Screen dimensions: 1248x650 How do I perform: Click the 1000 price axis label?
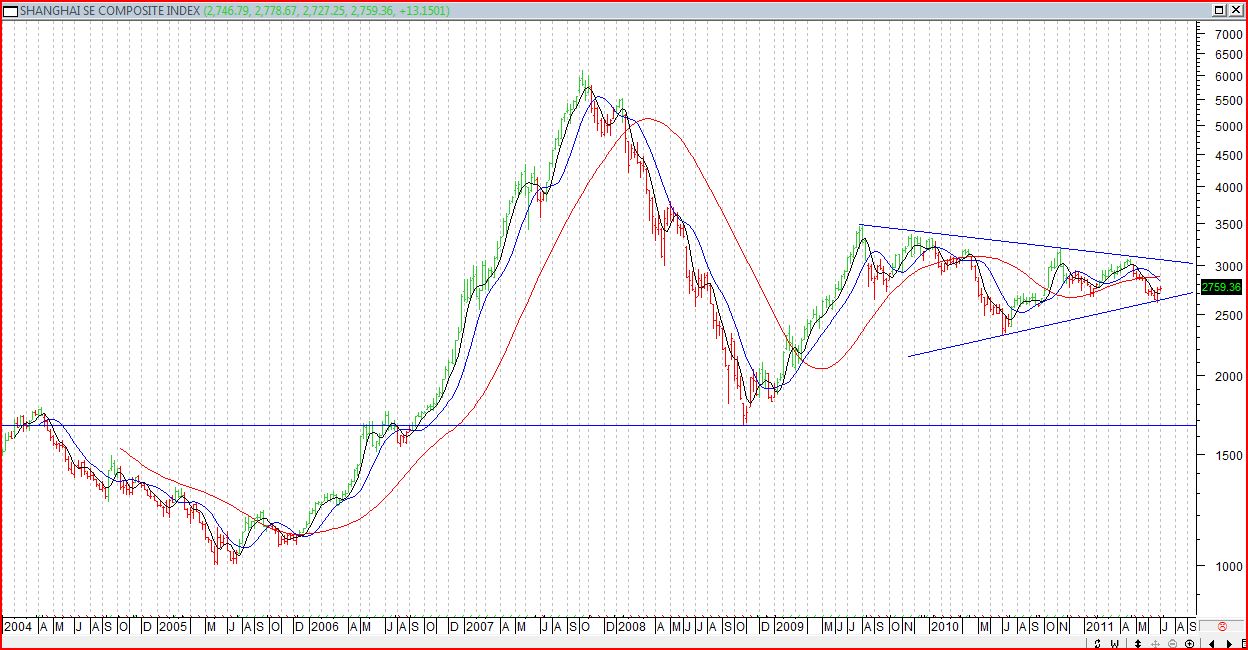click(x=1228, y=566)
